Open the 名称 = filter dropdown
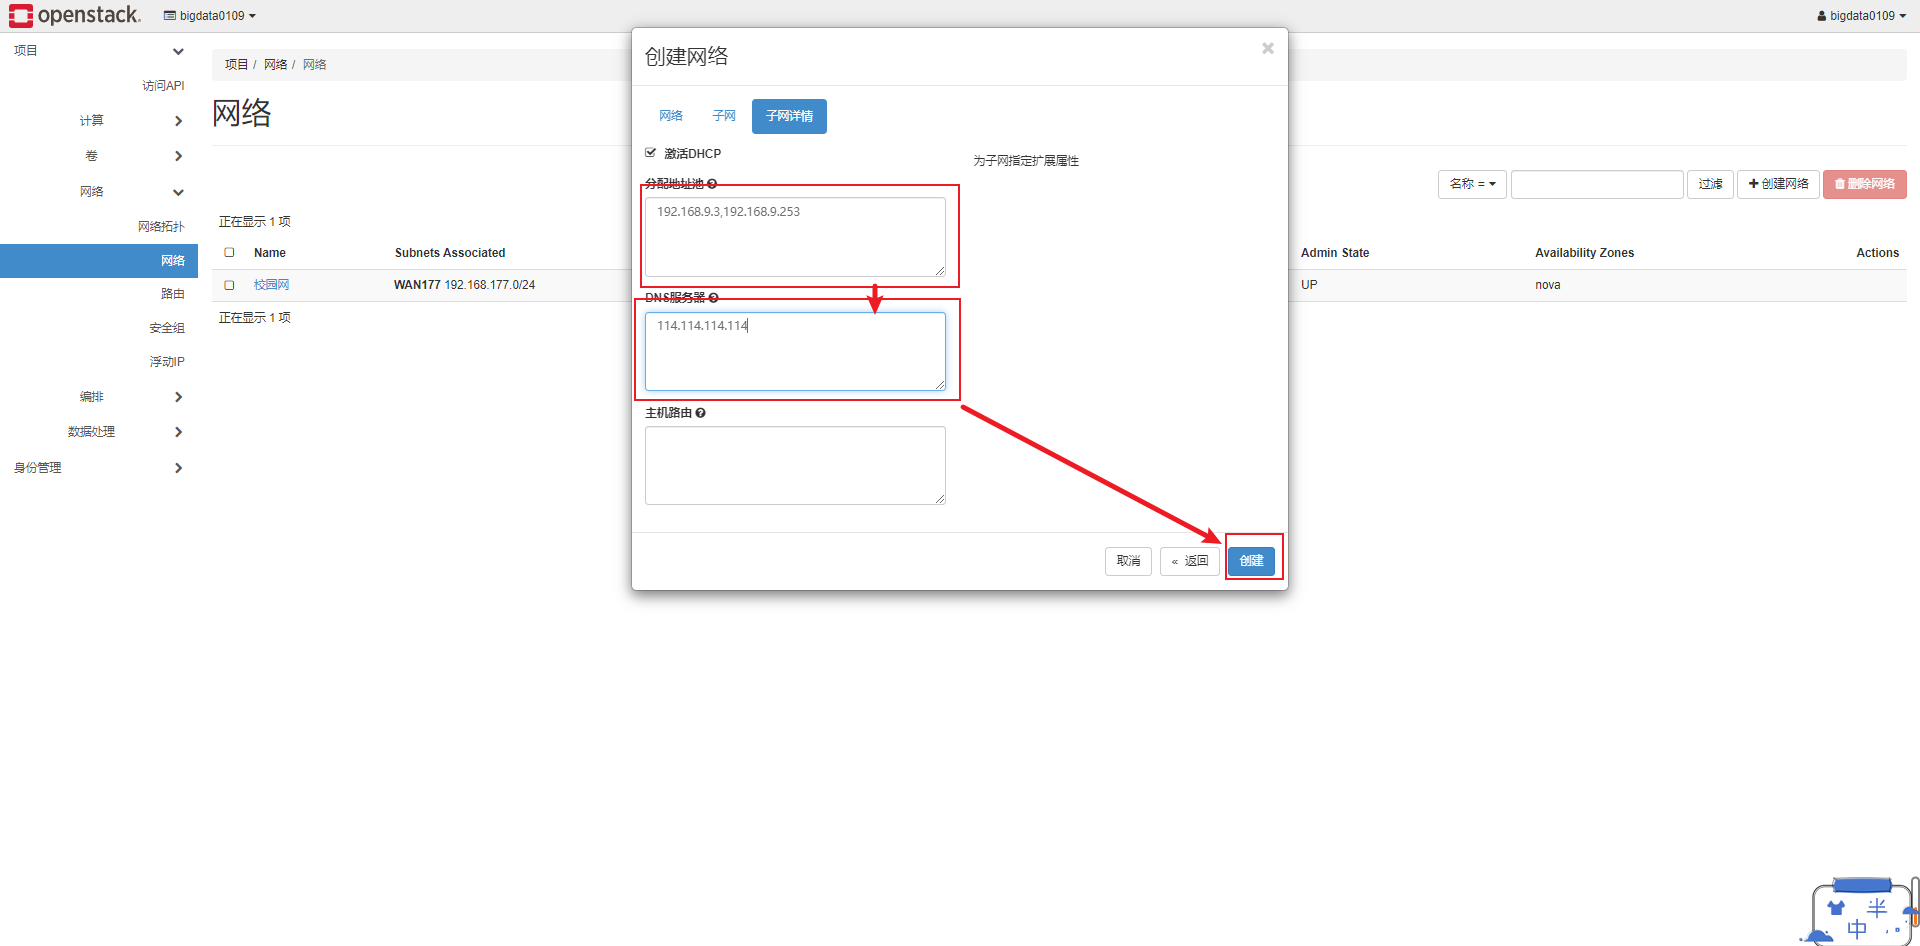The width and height of the screenshot is (1920, 946). pos(1472,184)
